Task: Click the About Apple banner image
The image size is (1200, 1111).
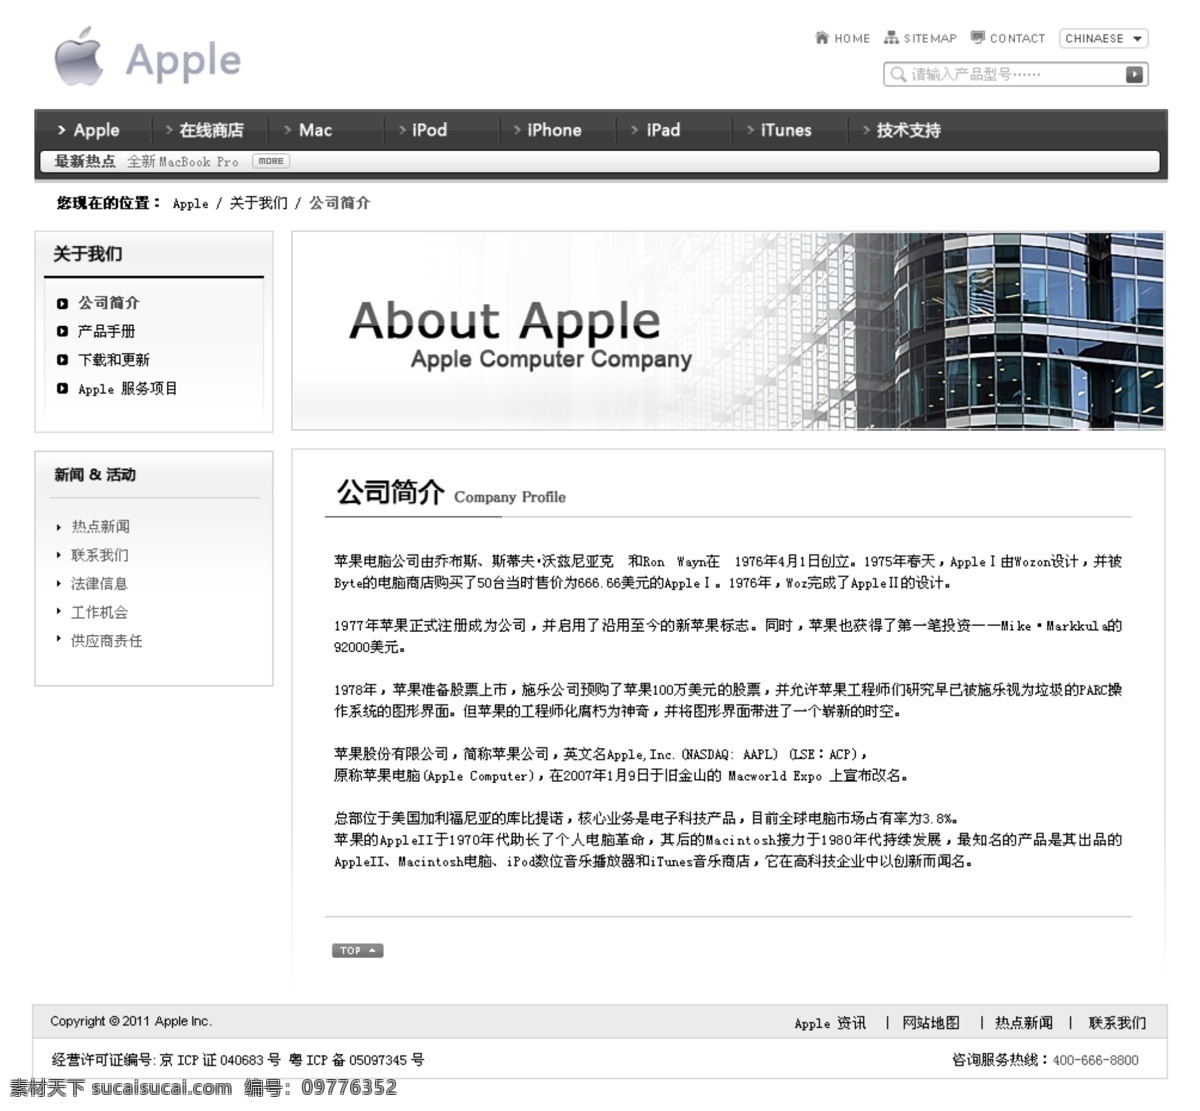Action: tap(728, 331)
